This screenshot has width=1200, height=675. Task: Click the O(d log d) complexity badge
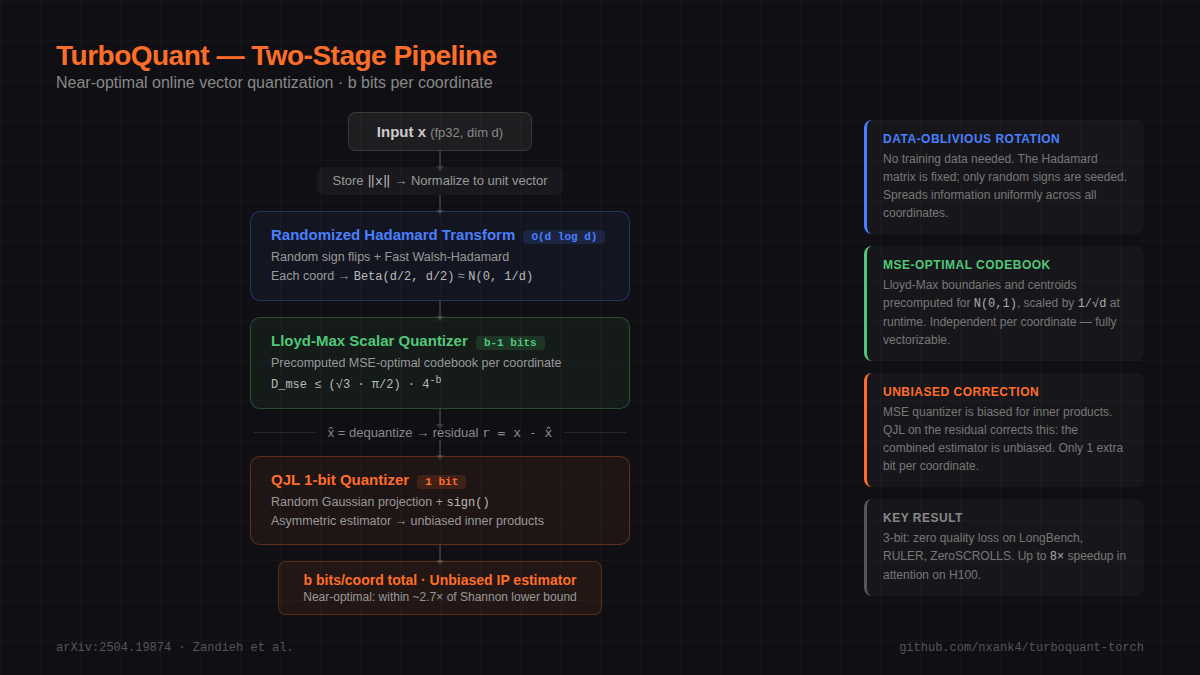pyautogui.click(x=563, y=236)
